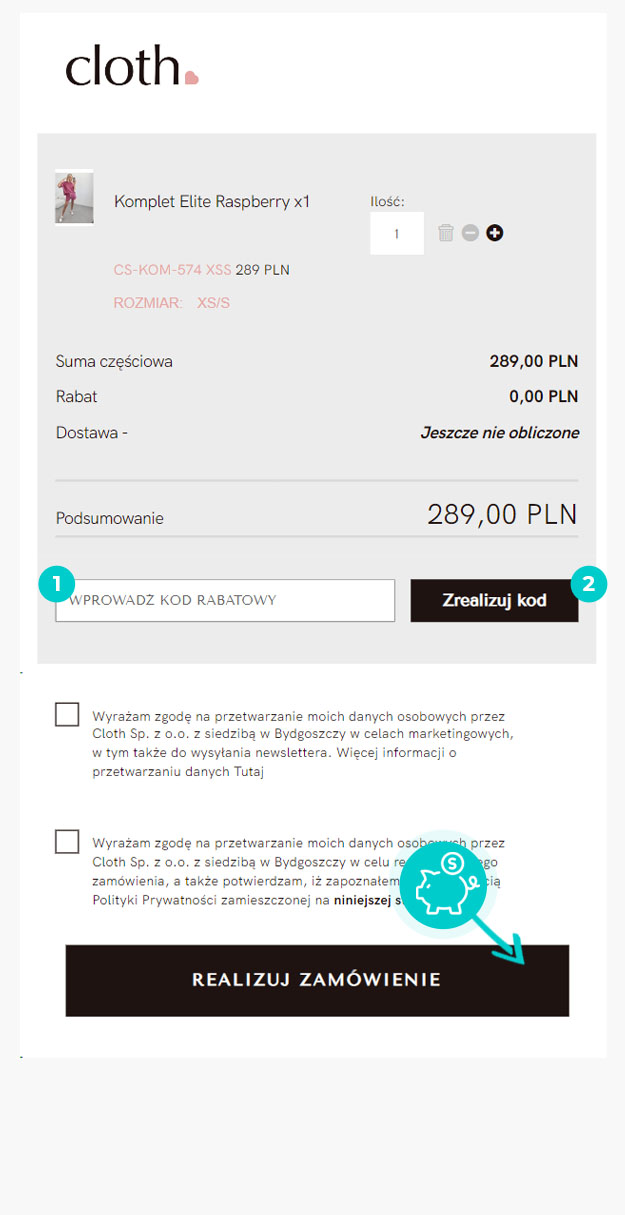
Task: Click the teal step 1 badge
Action: 57,584
